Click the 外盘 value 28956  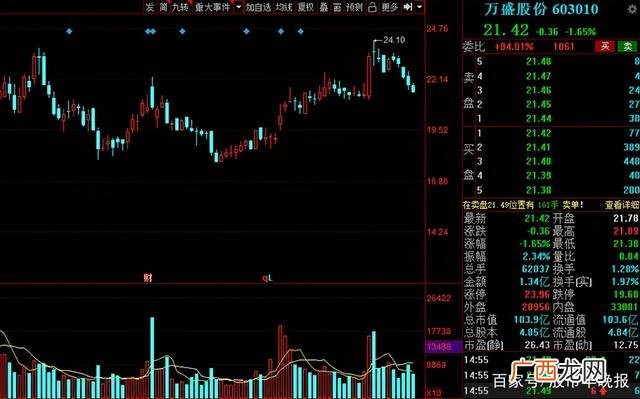536,307
